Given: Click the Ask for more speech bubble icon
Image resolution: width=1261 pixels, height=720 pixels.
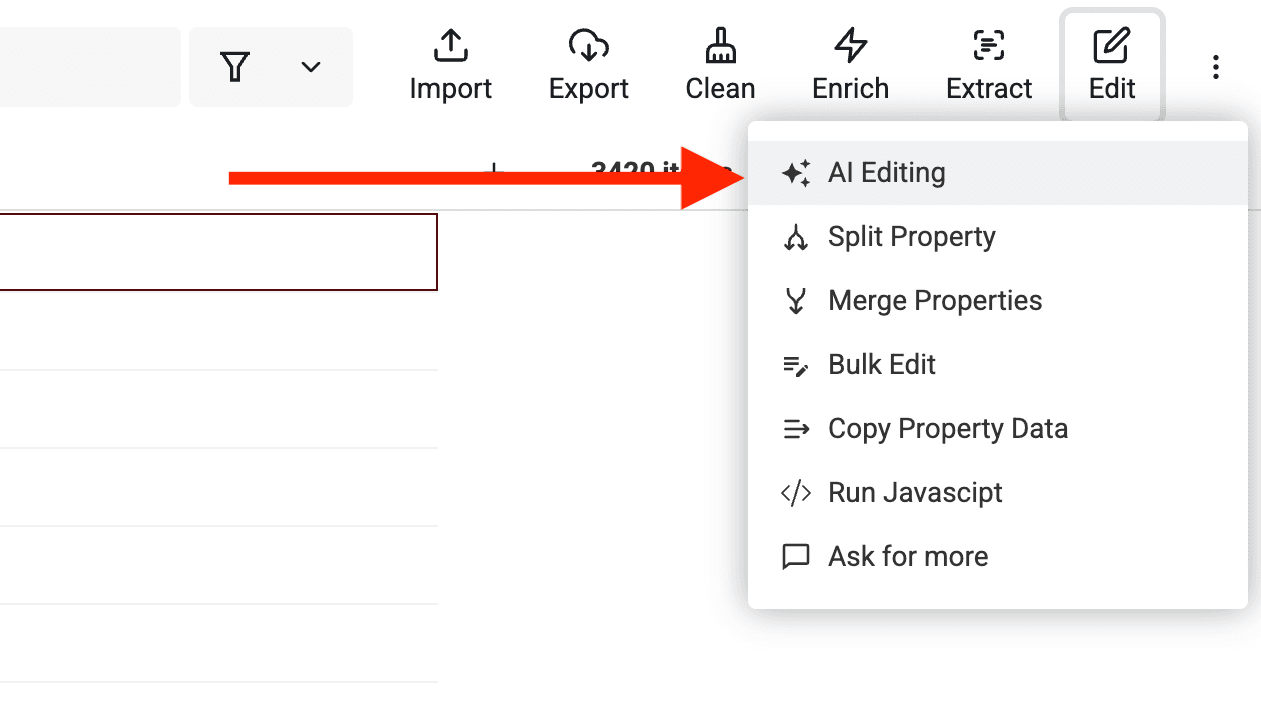Looking at the screenshot, I should point(796,556).
